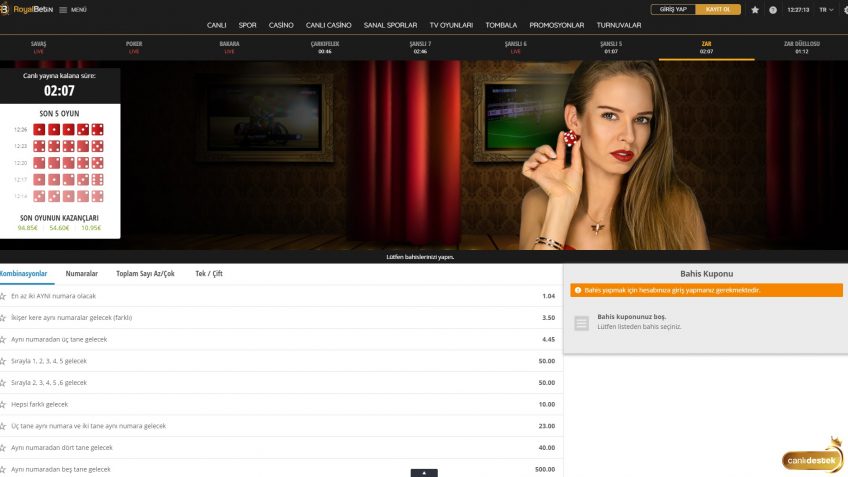Open the CANLI CASİNO menu

328,25
